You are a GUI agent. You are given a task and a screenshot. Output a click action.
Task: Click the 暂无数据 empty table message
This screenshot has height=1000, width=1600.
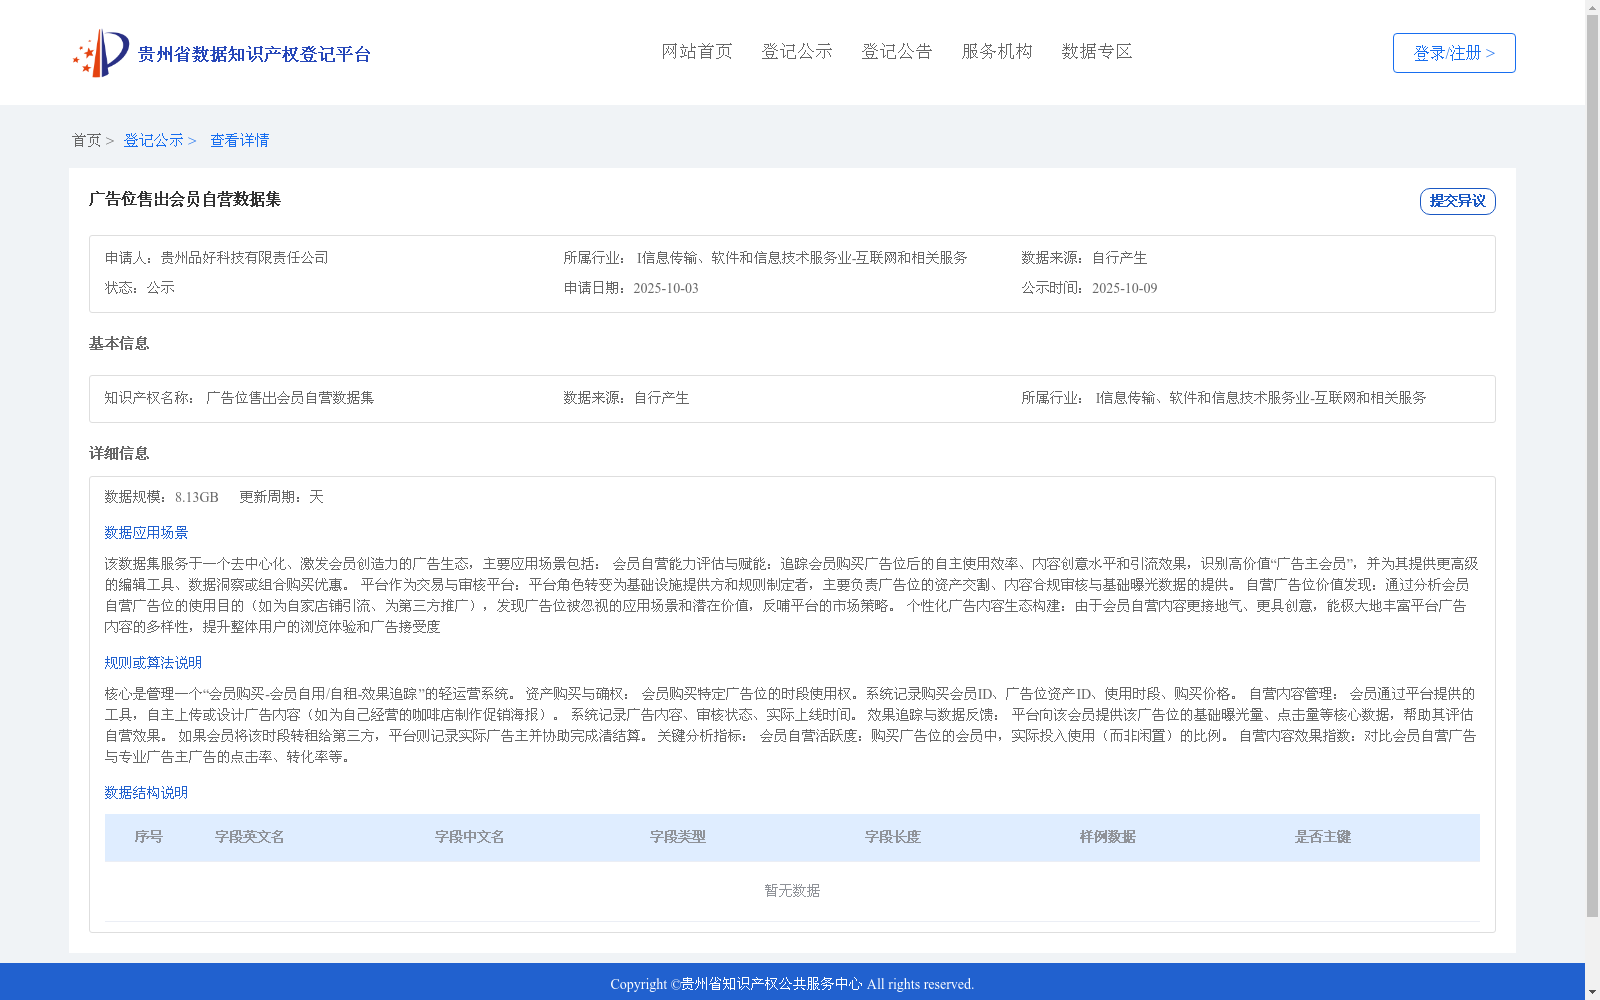click(792, 891)
